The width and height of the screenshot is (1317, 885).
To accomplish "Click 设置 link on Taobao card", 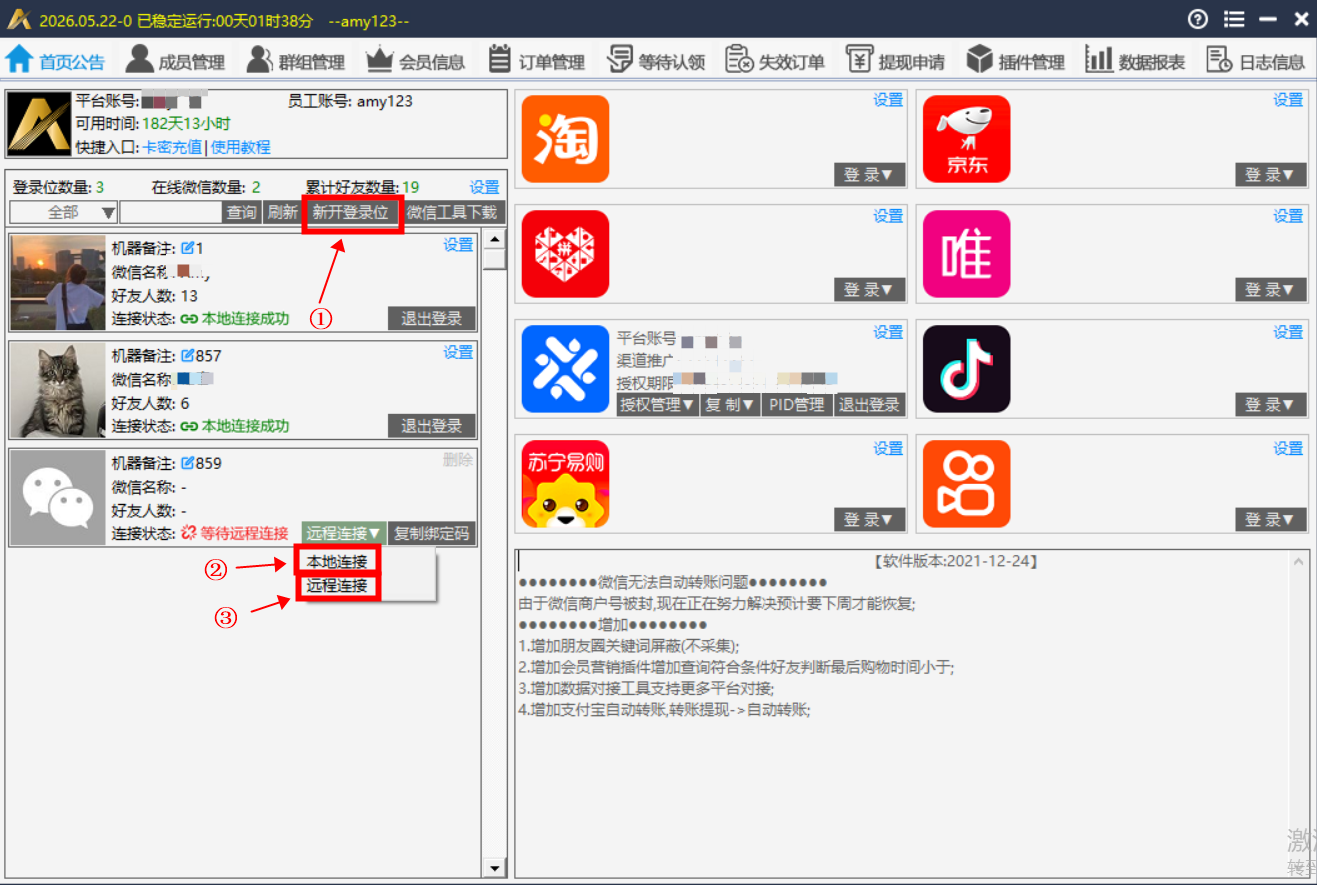I will coord(888,99).
